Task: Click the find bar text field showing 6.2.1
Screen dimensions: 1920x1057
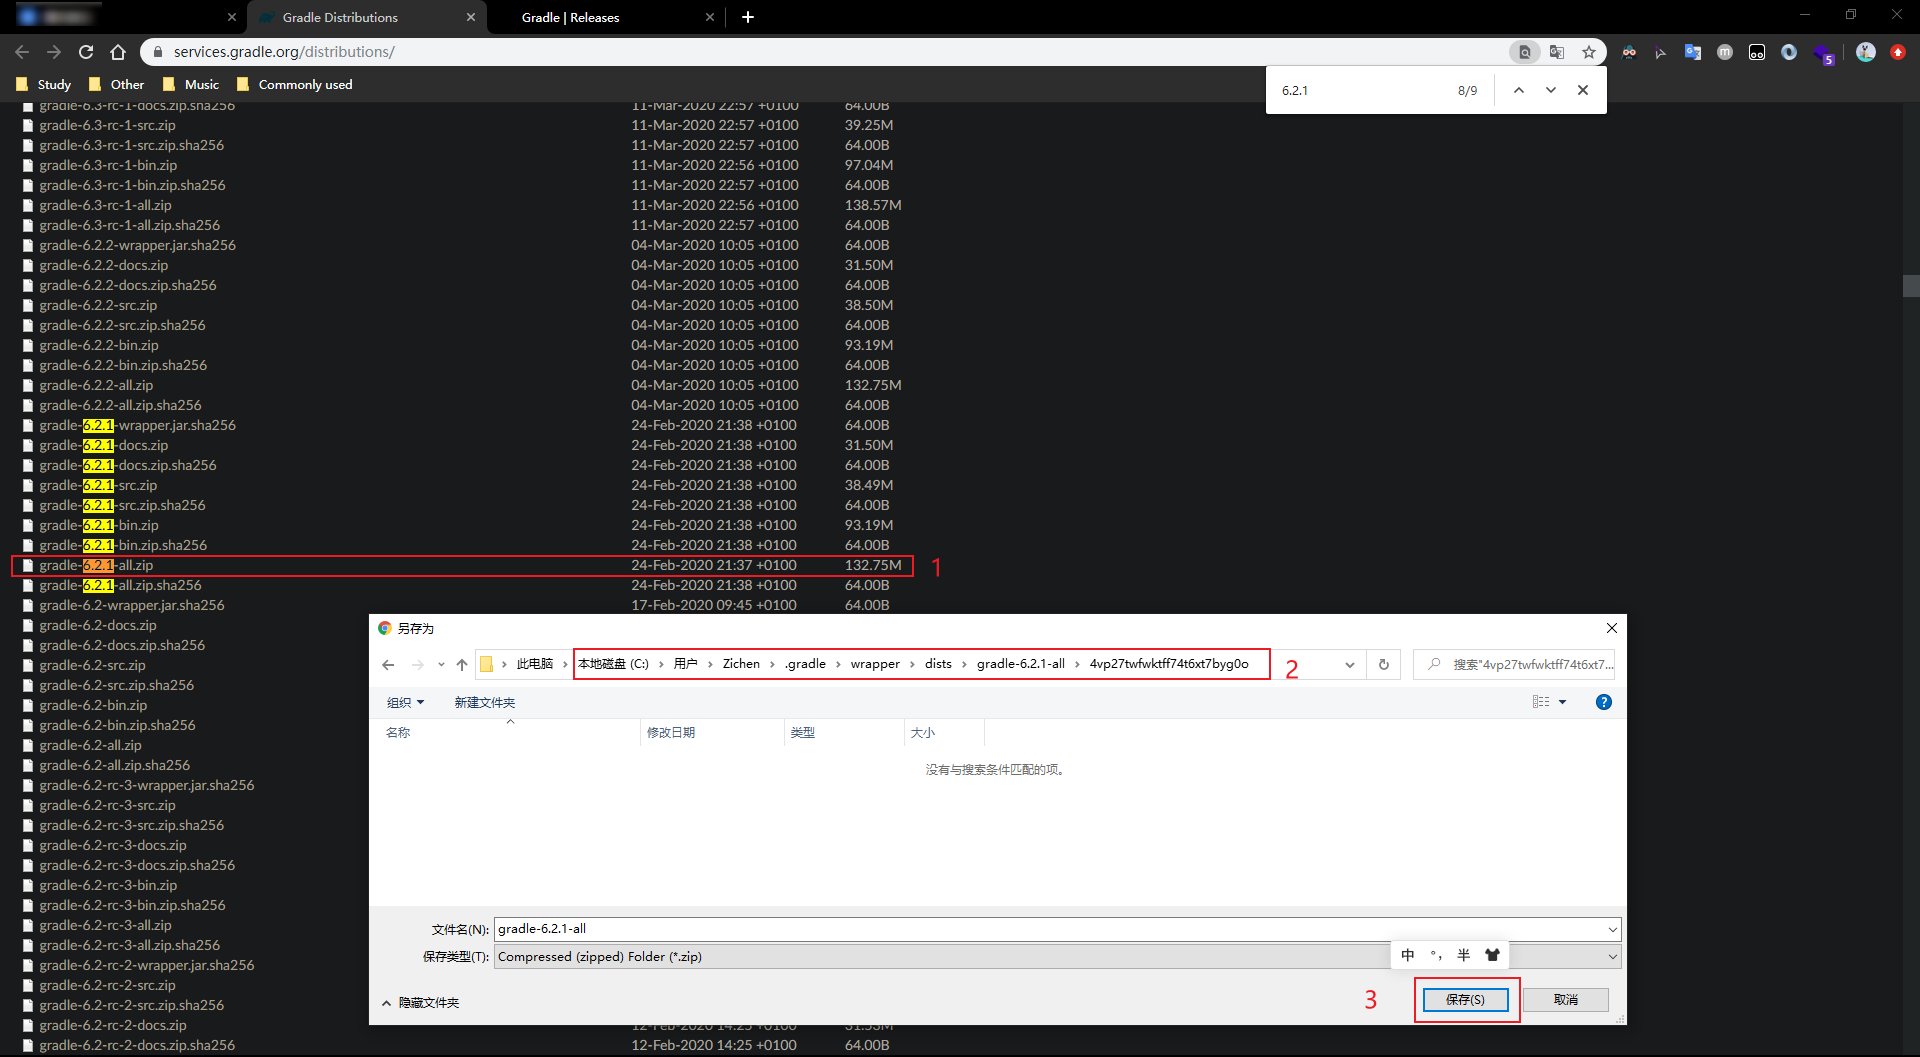Action: pyautogui.click(x=1360, y=90)
